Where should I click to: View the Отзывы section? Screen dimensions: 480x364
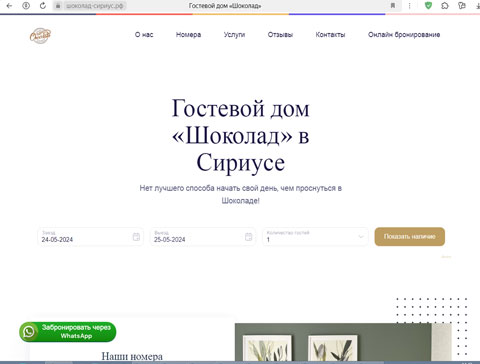[280, 35]
